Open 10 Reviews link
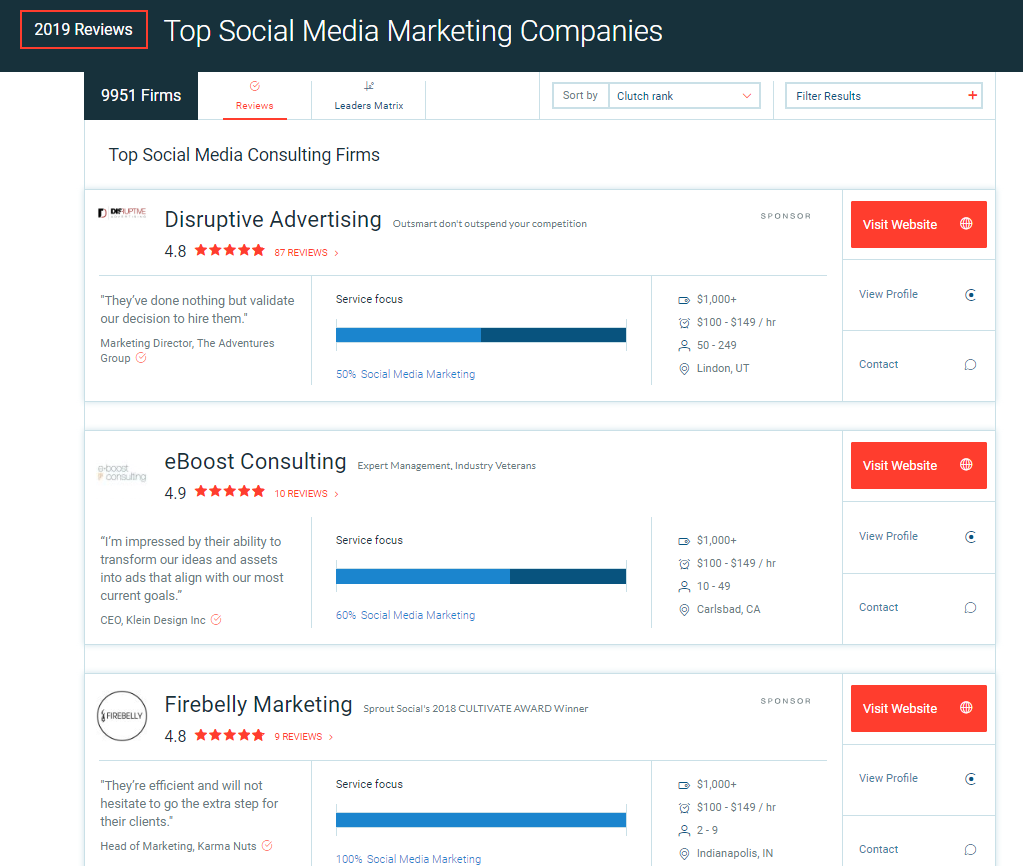This screenshot has height=866, width=1023. click(x=306, y=493)
